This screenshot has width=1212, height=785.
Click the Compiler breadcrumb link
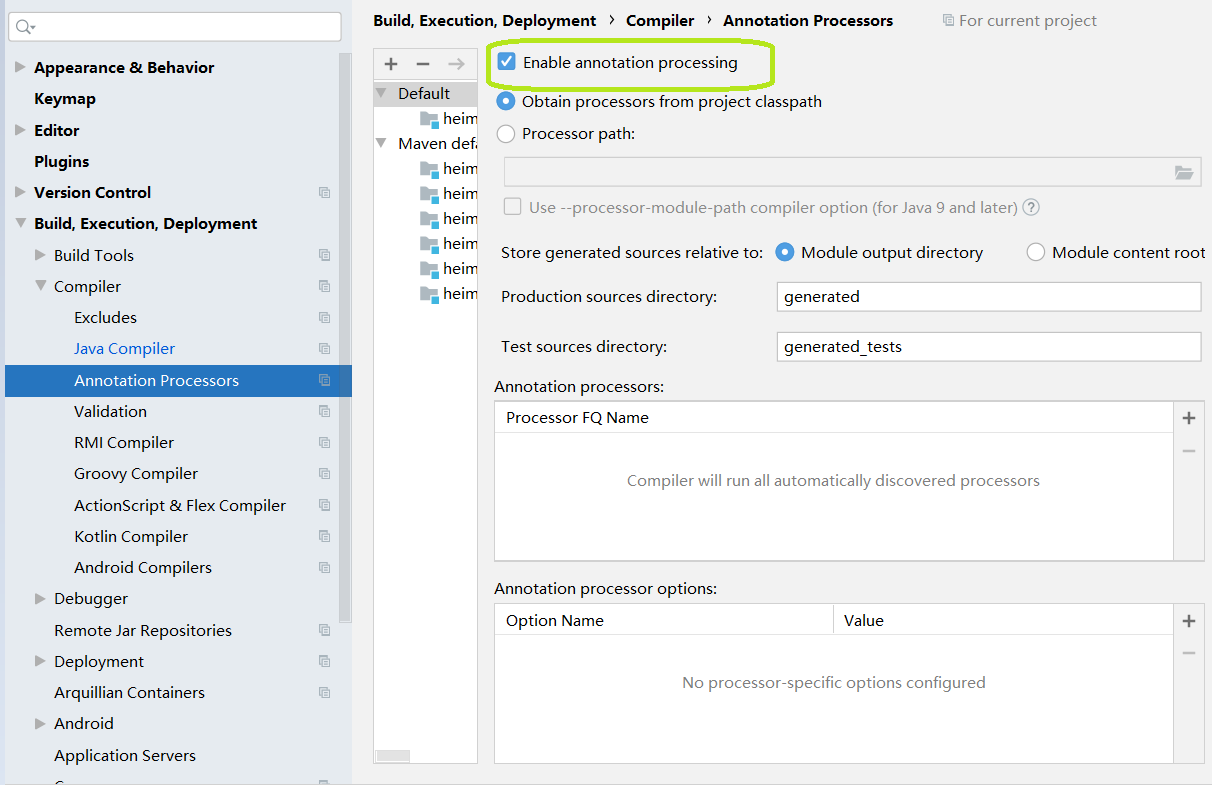(660, 20)
